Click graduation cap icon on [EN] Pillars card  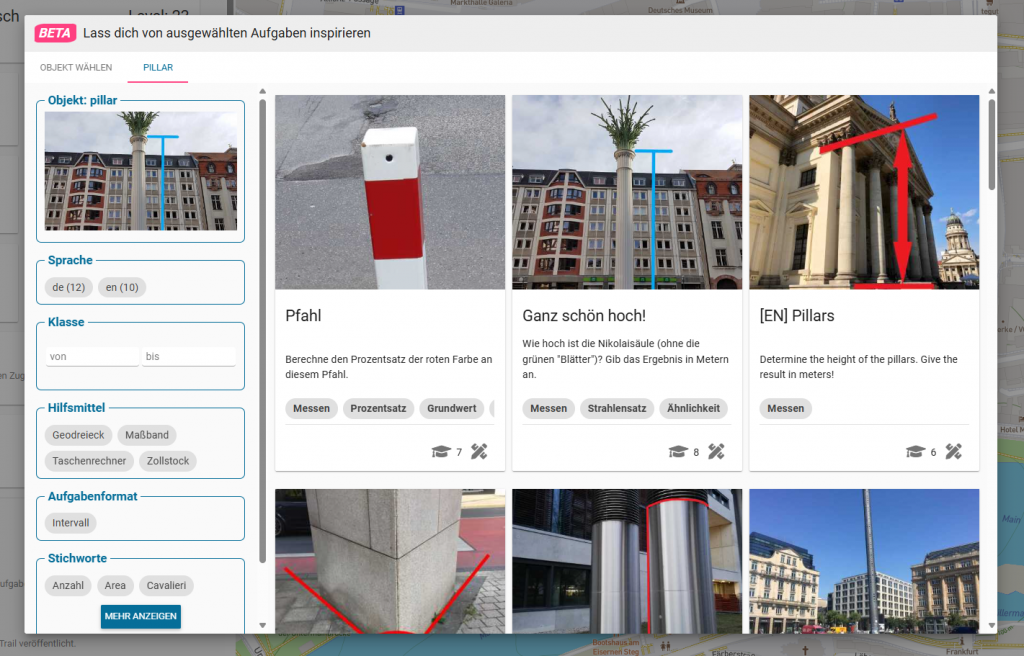click(x=914, y=452)
